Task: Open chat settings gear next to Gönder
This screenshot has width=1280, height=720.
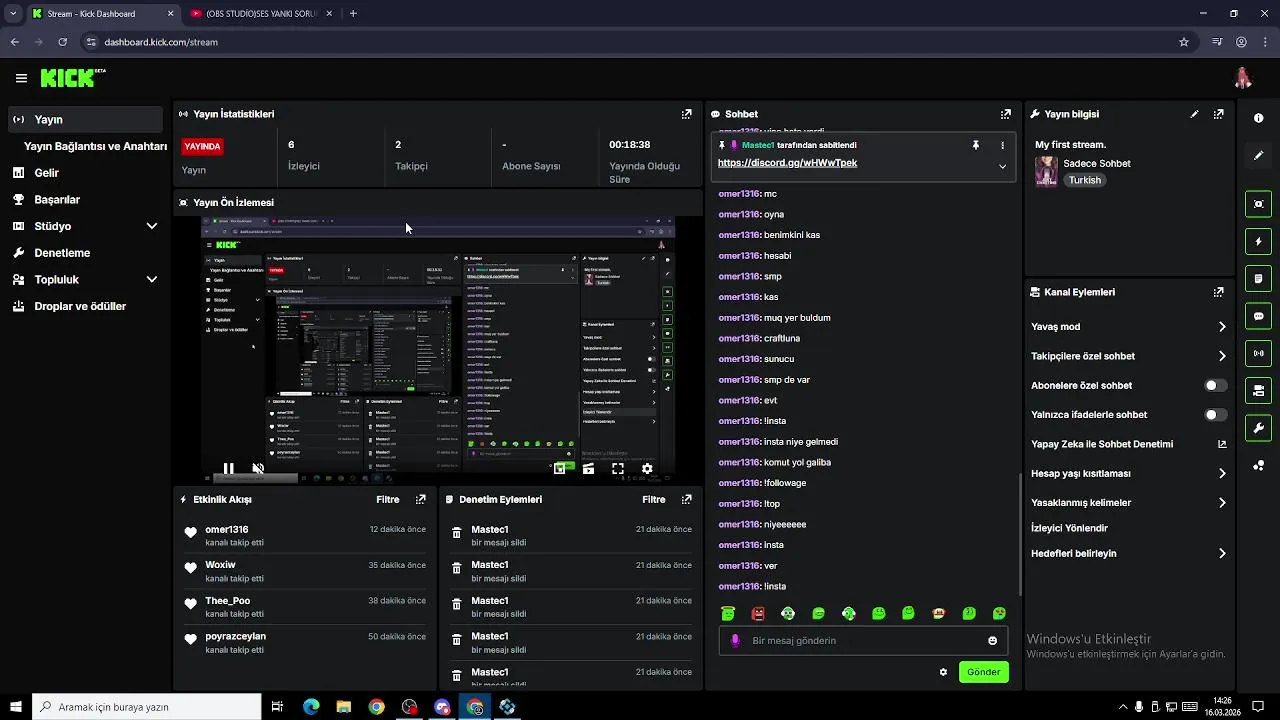Action: coord(943,672)
